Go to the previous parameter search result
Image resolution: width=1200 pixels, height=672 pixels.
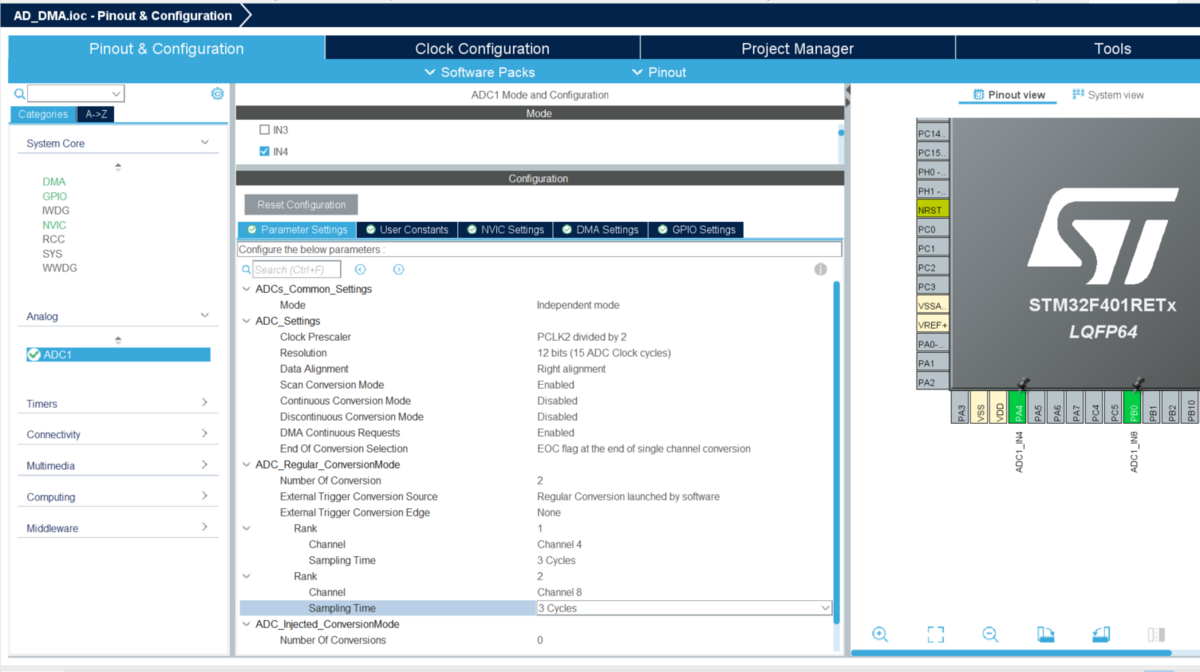point(361,269)
